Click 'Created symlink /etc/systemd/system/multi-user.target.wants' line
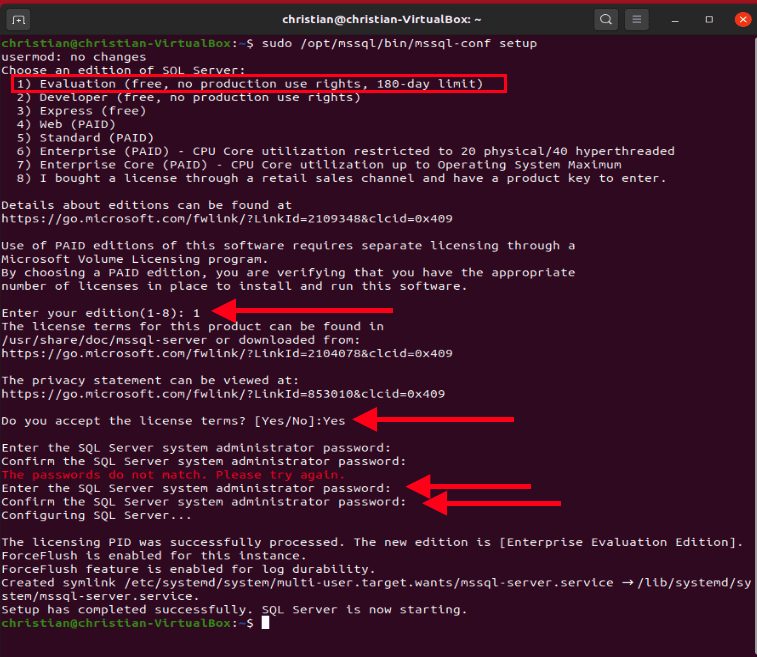 point(376,583)
